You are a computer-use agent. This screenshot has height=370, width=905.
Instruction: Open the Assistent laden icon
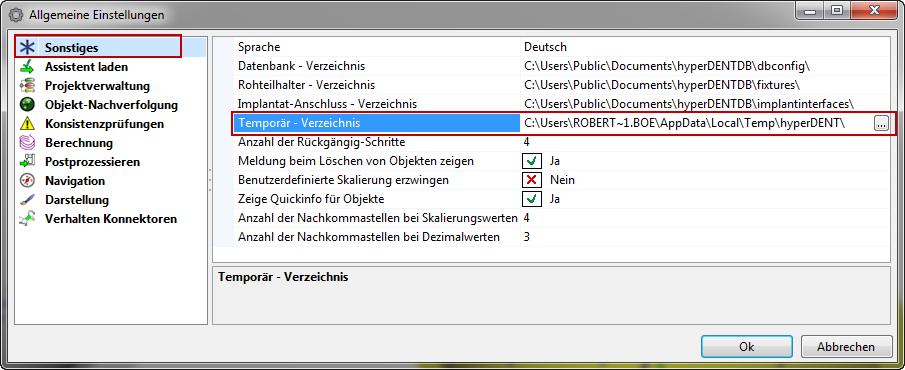[27, 67]
